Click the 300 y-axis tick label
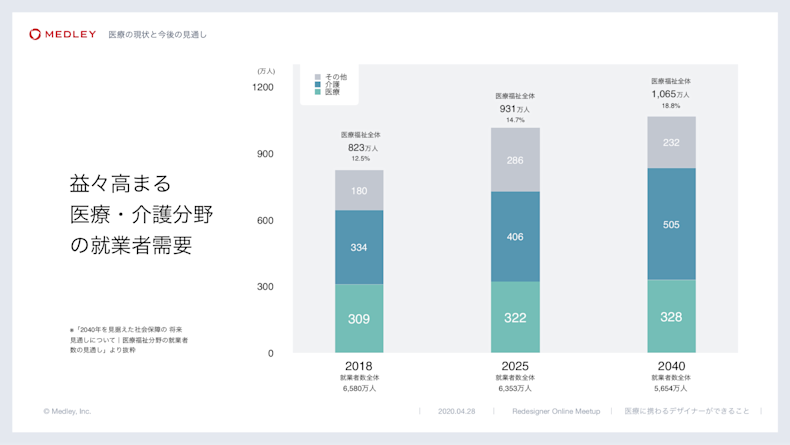The width and height of the screenshot is (790, 445). pos(265,287)
